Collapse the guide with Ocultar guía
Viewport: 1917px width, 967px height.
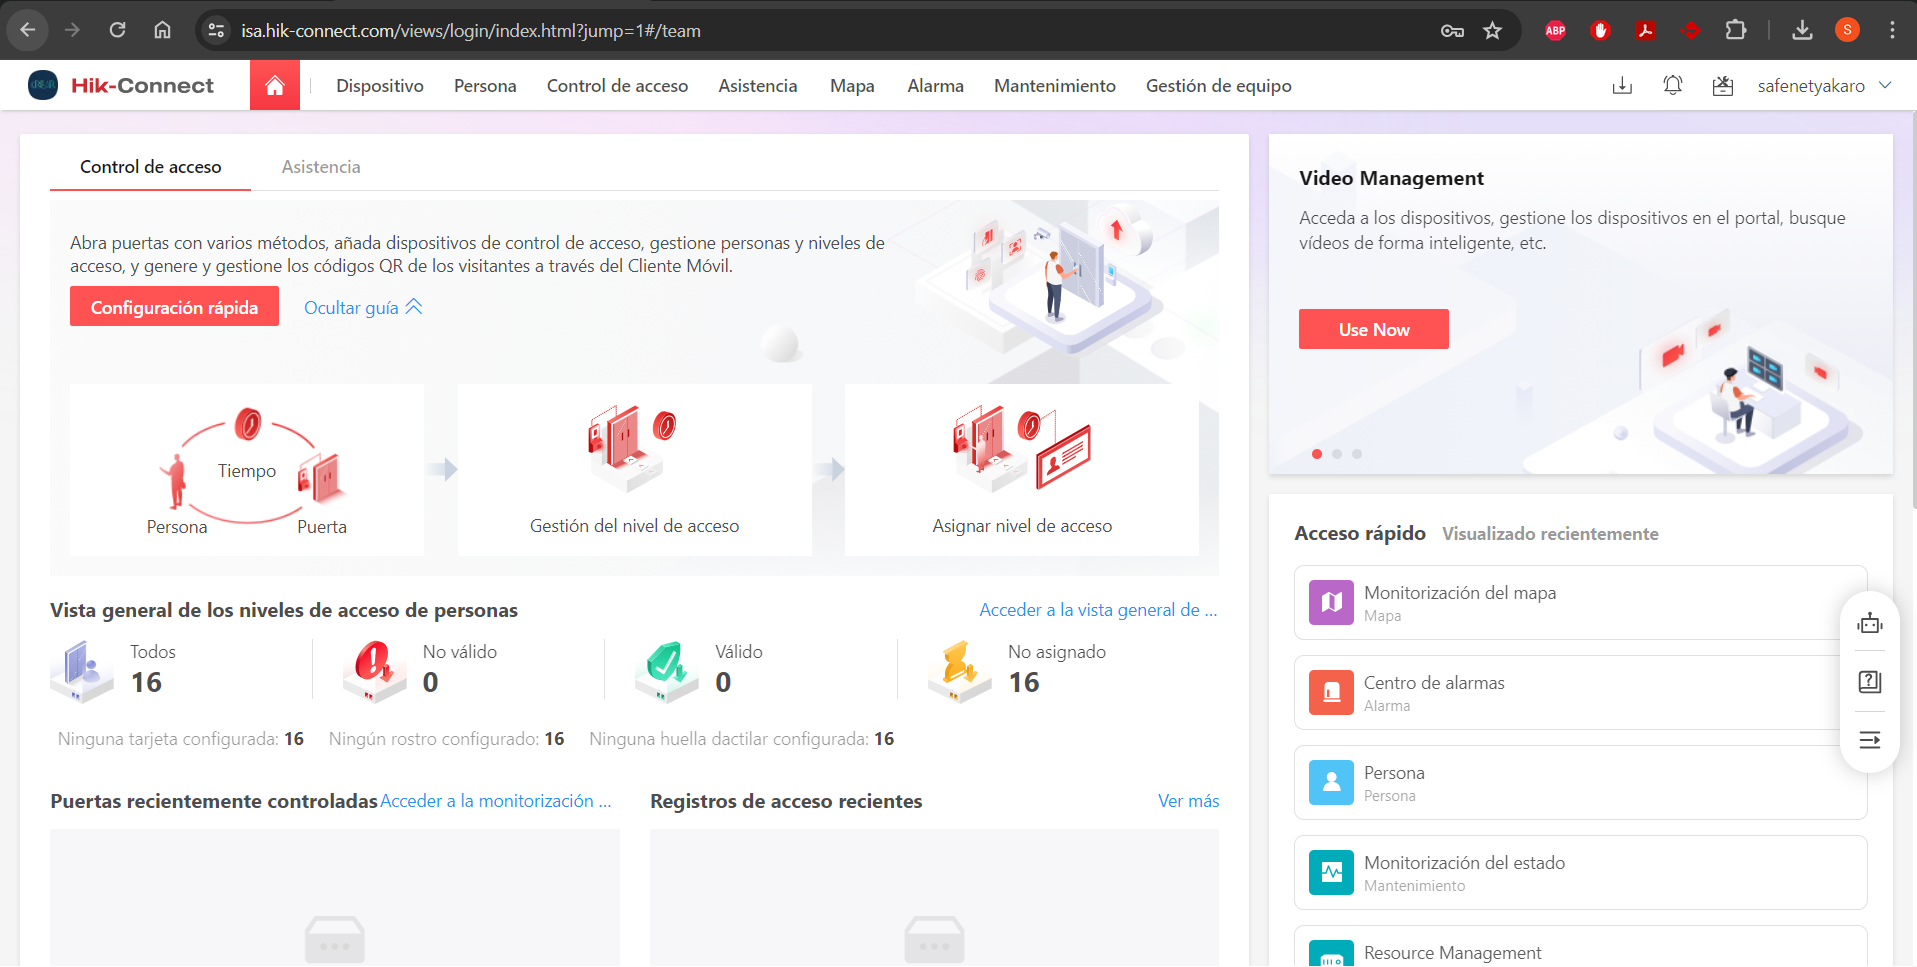point(363,308)
